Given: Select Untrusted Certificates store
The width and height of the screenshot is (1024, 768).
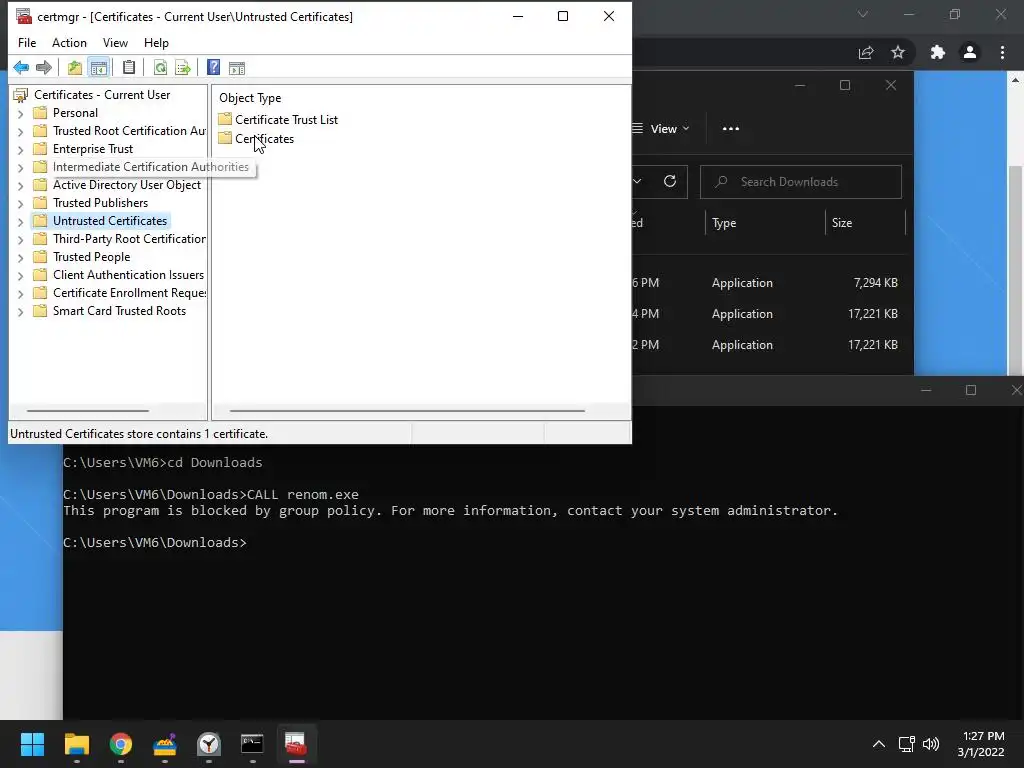Looking at the screenshot, I should (x=110, y=221).
